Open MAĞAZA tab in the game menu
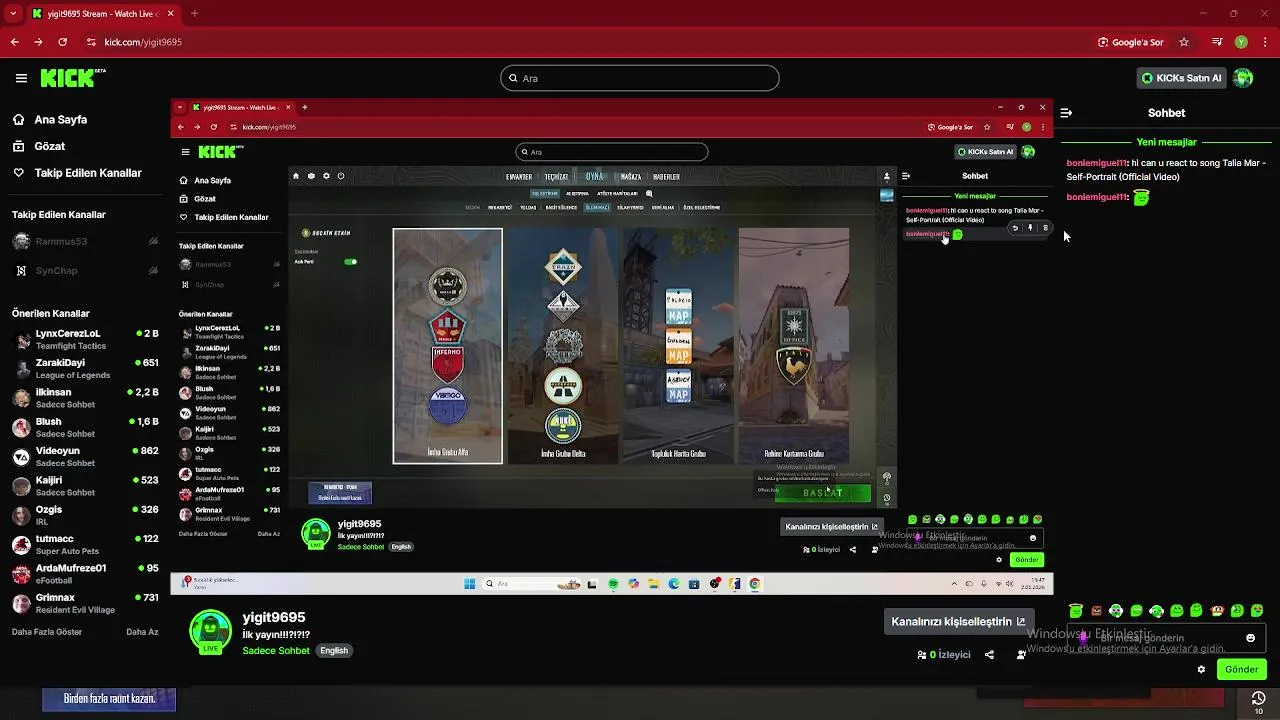This screenshot has height=720, width=1280. (630, 177)
